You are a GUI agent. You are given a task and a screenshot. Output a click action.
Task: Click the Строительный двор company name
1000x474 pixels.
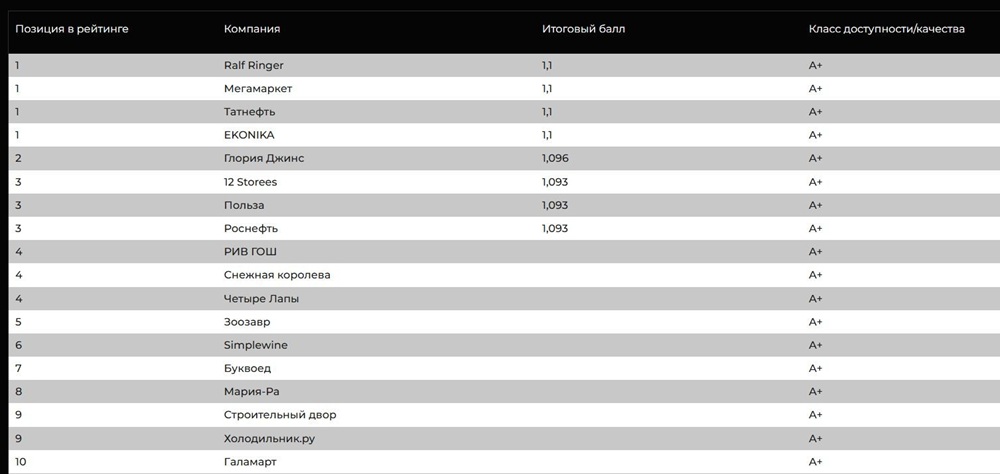click(280, 415)
